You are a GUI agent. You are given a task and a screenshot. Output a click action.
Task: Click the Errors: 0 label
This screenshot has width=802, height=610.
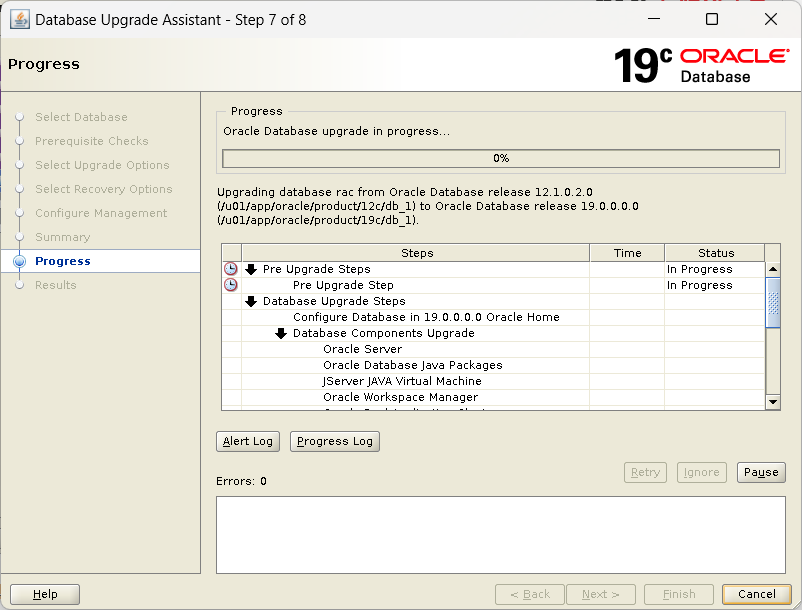coord(241,481)
